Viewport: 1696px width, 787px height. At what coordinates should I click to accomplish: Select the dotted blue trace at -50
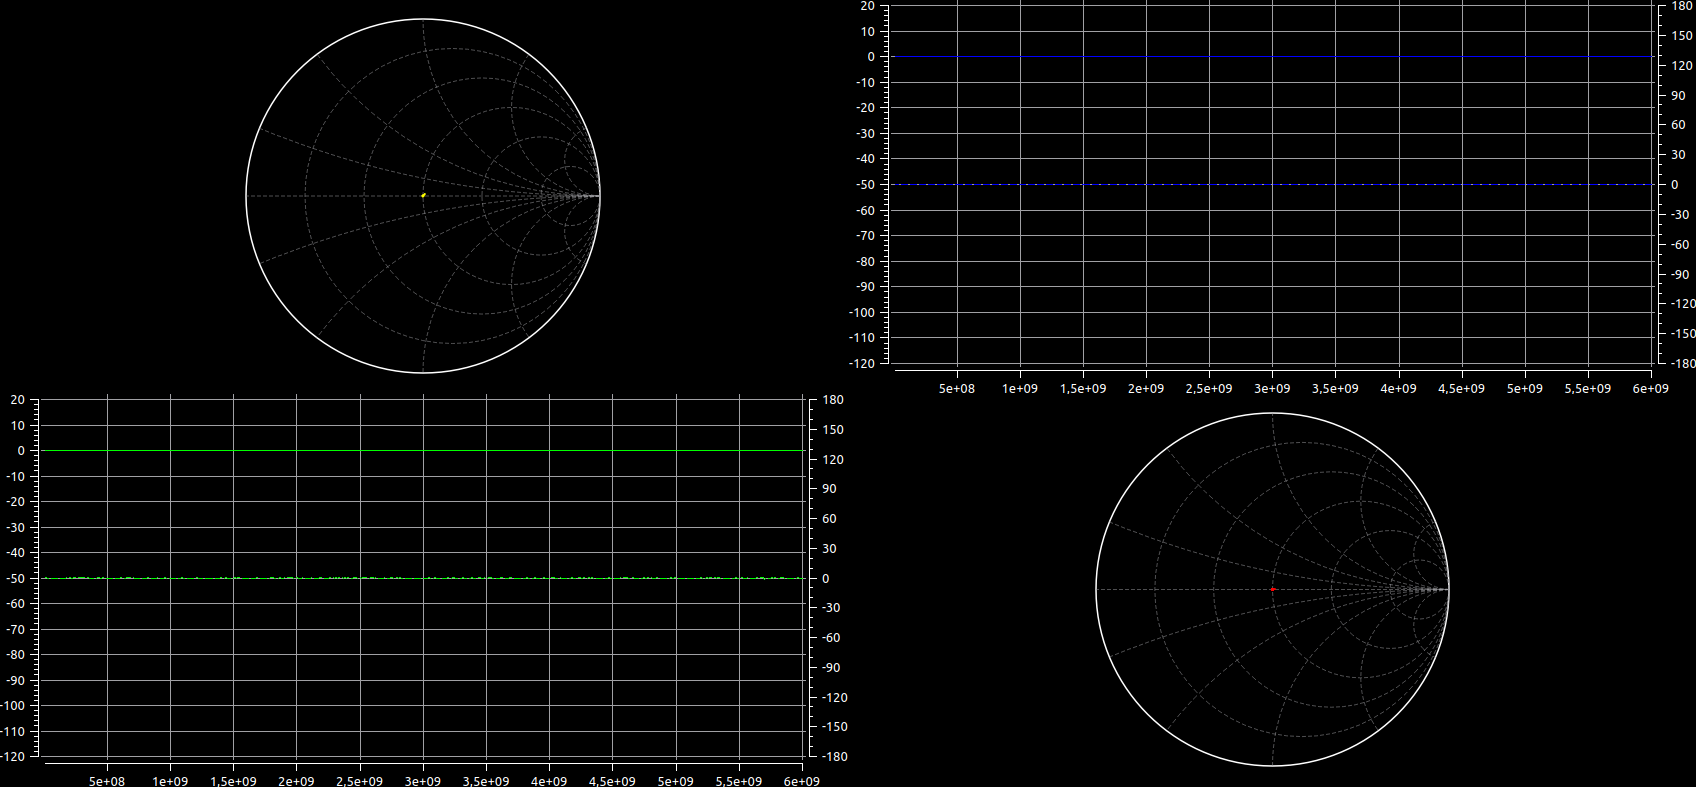point(1271,185)
